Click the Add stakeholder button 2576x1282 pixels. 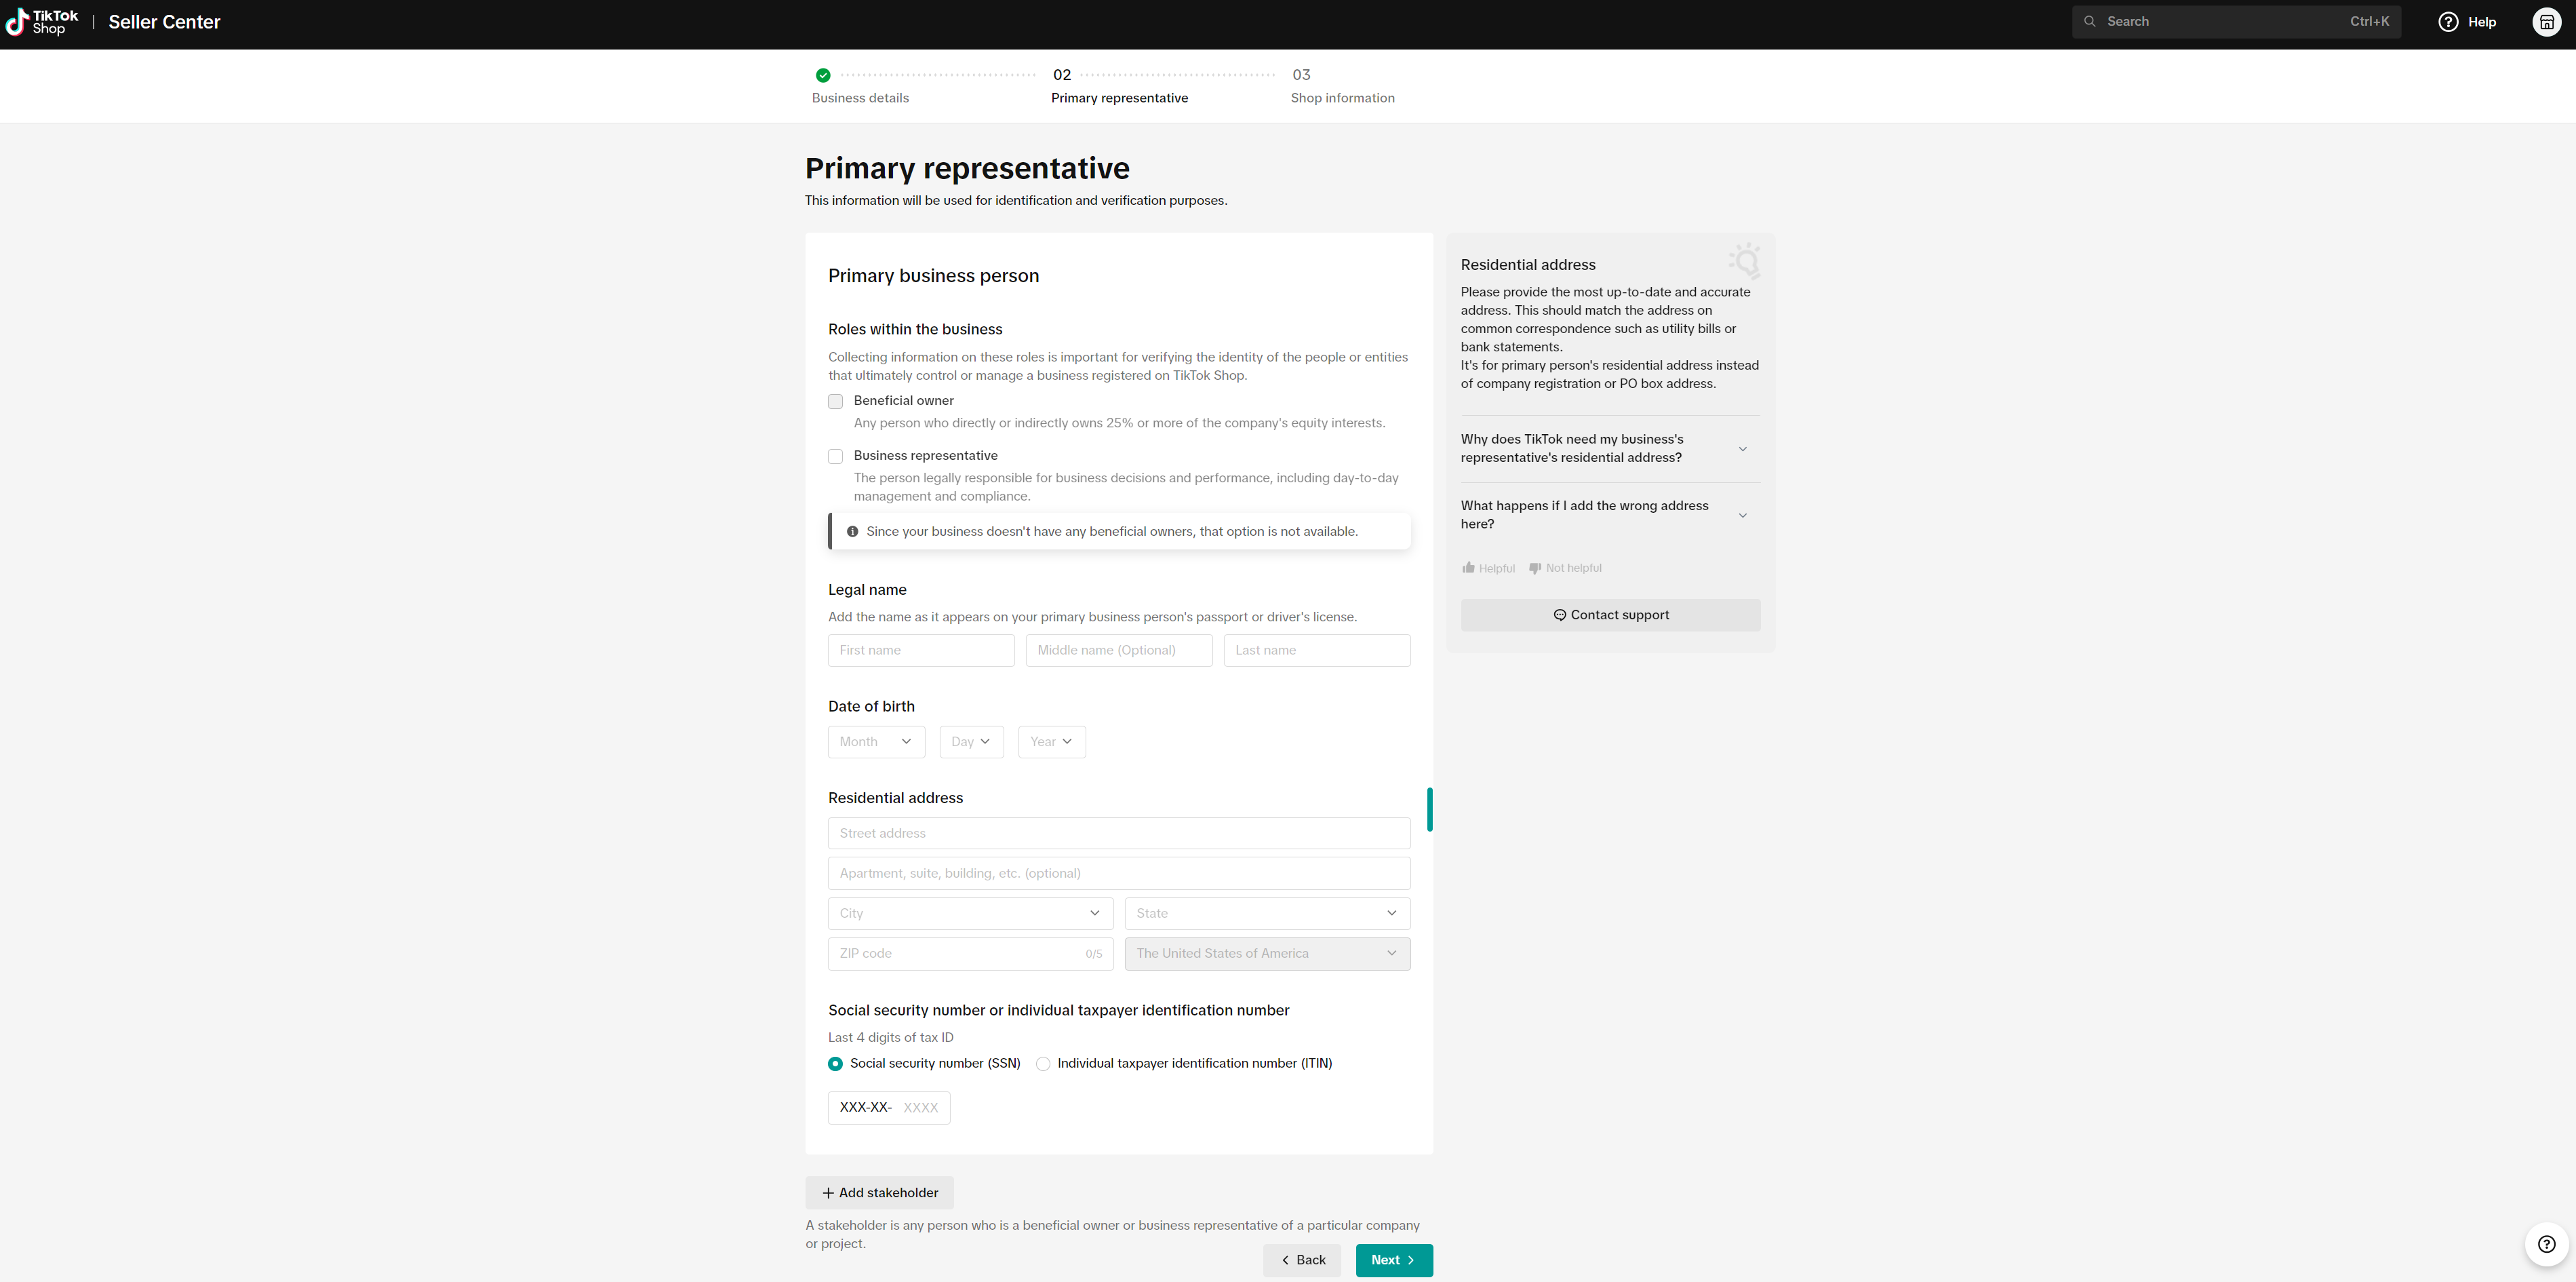click(880, 1193)
